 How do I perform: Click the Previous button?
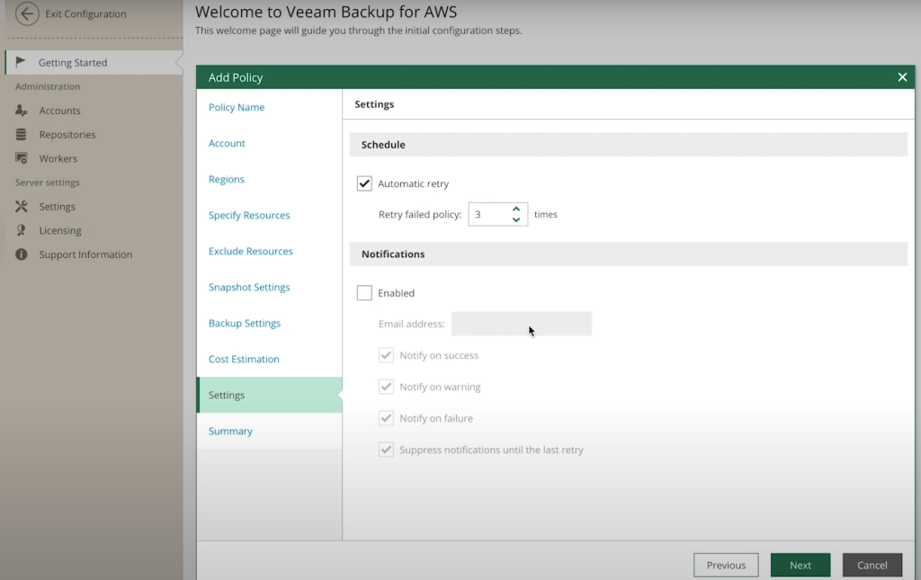click(726, 565)
